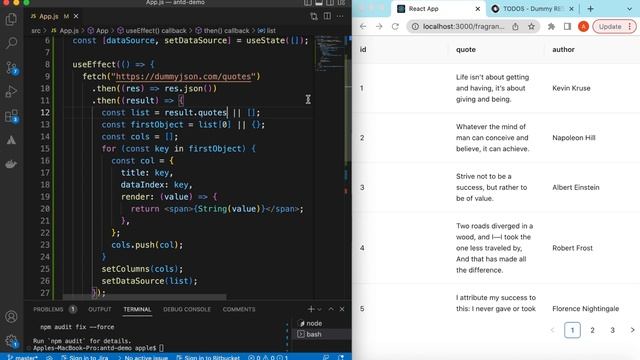Open the Docker sidebar icon

point(11,164)
